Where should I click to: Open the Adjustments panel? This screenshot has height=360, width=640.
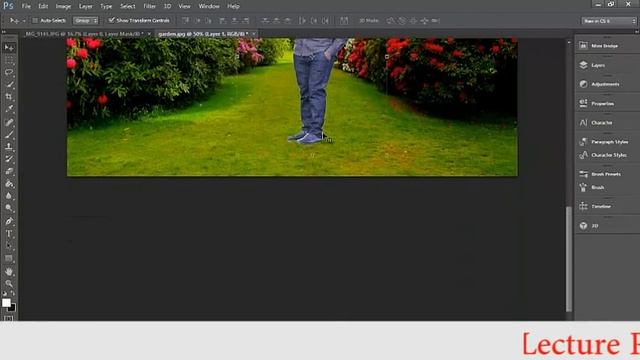(x=599, y=84)
